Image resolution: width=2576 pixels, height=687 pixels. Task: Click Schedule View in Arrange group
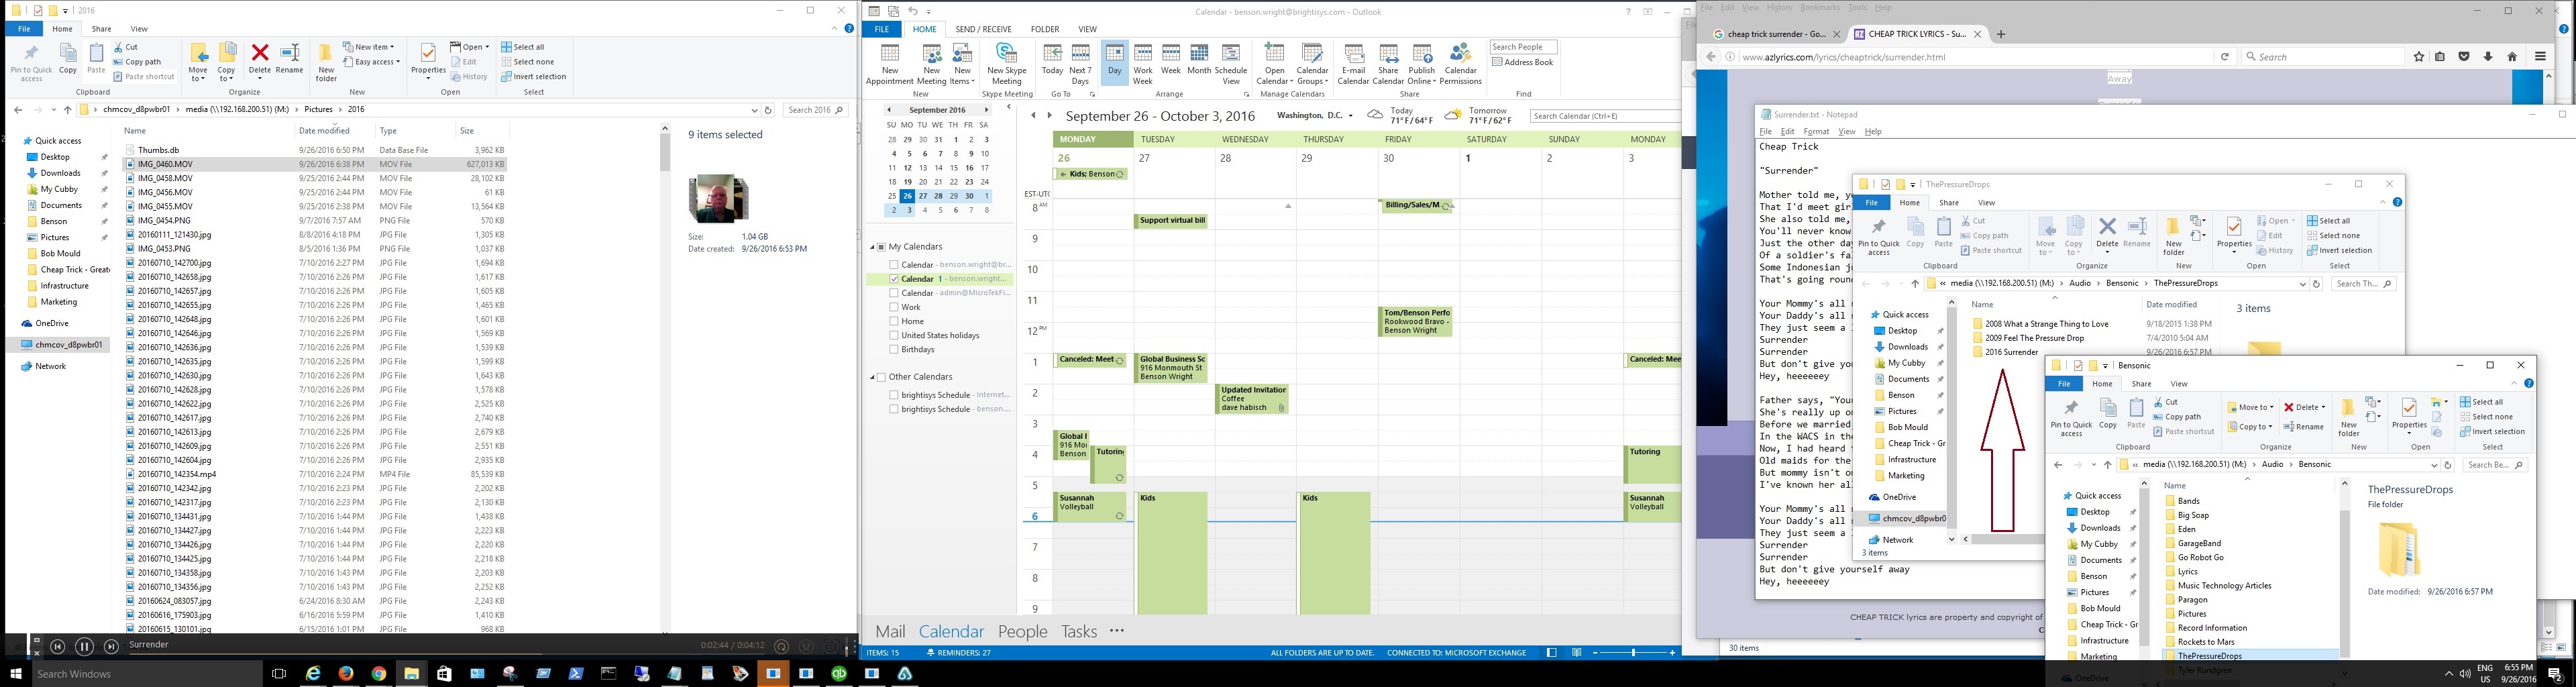pyautogui.click(x=1230, y=62)
